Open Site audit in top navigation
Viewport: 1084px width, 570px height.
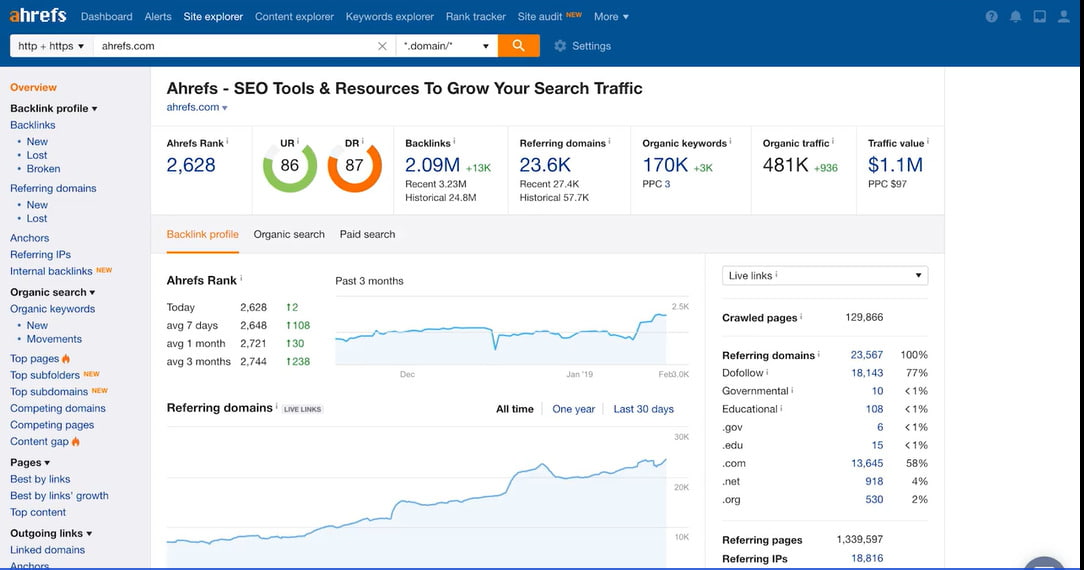pos(540,17)
